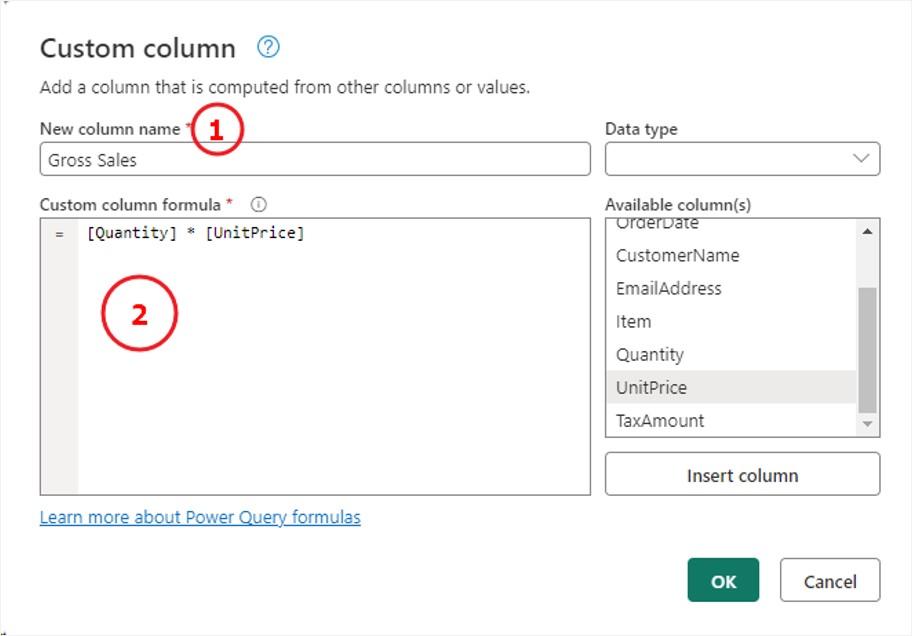Click the Insert column button
Image resolution: width=912 pixels, height=636 pixels.
click(x=742, y=474)
